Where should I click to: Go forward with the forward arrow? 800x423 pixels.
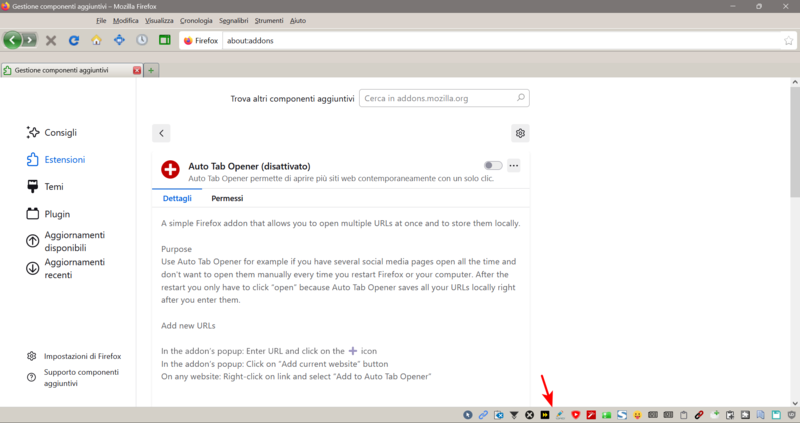(x=30, y=40)
